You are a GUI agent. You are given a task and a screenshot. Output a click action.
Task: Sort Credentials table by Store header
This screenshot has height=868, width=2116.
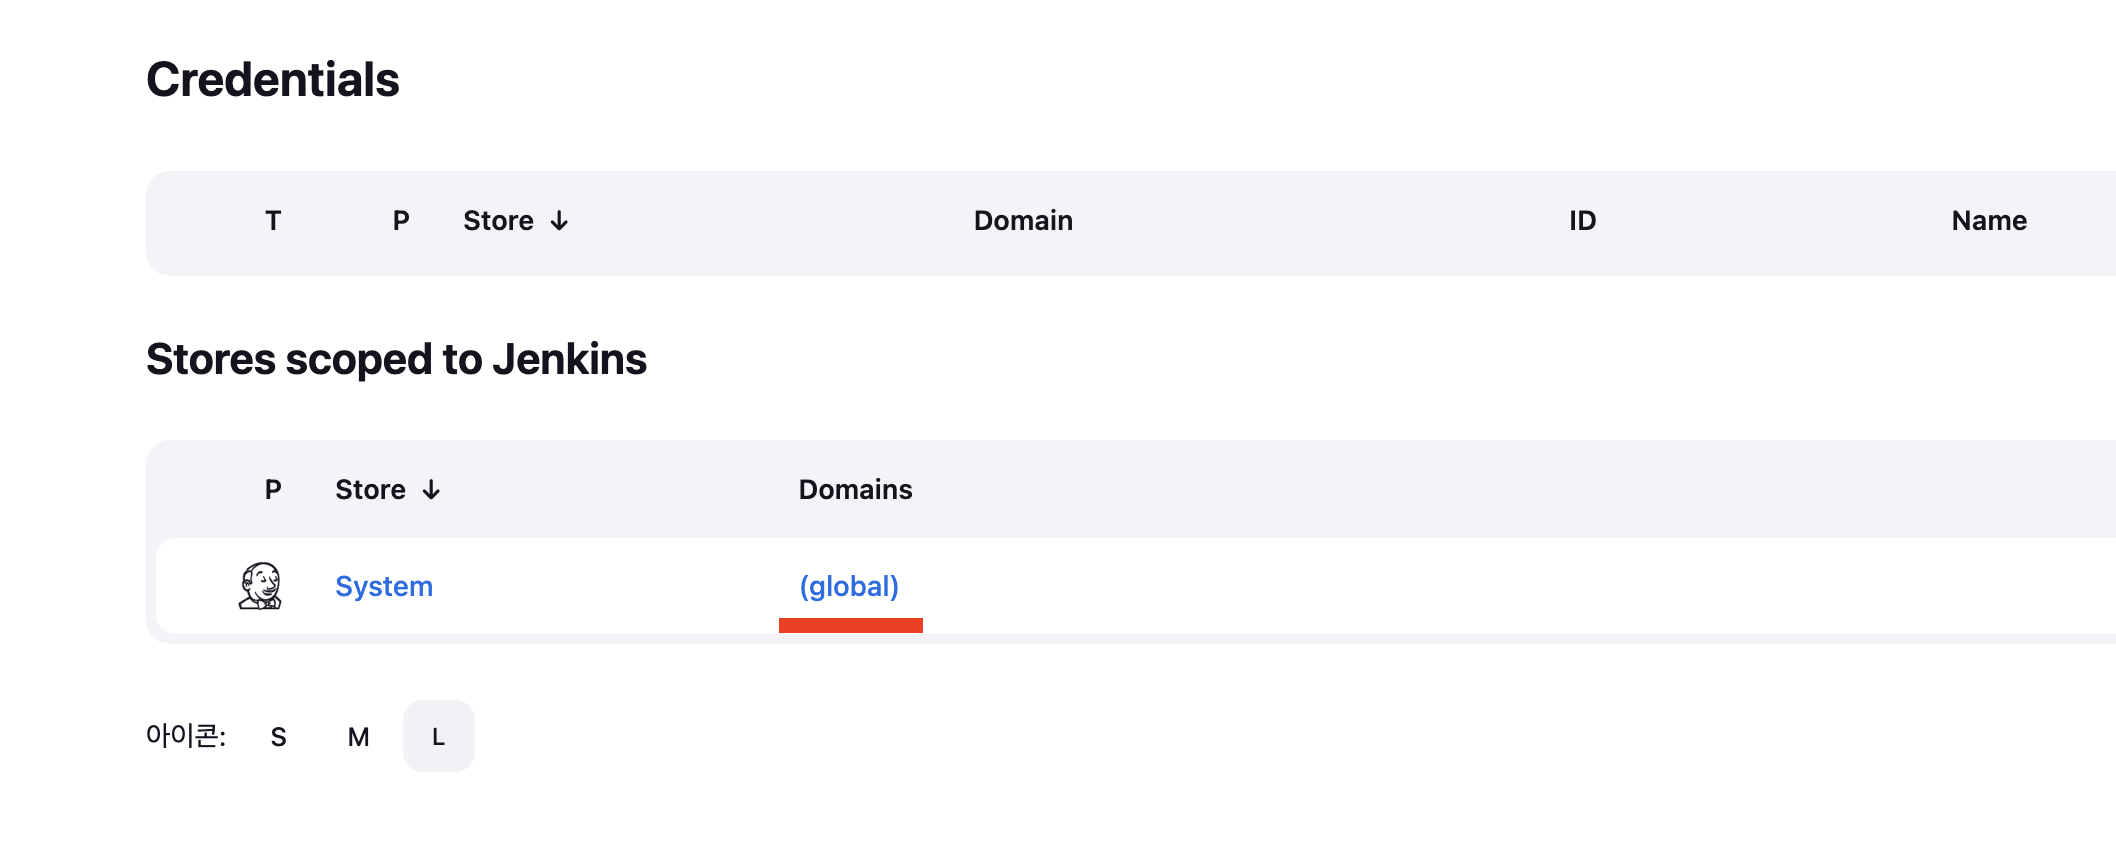[x=498, y=221]
